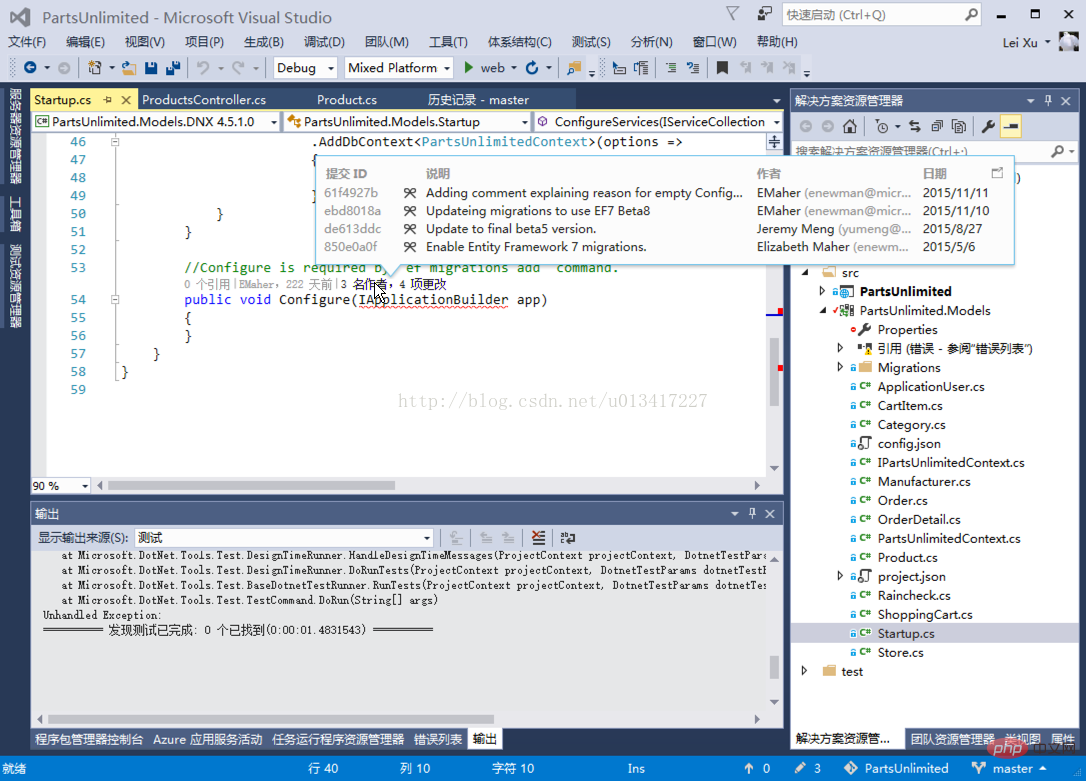Viewport: 1086px width, 781px height.
Task: Click the Output panel horizontal scrollbar
Action: tap(271, 719)
